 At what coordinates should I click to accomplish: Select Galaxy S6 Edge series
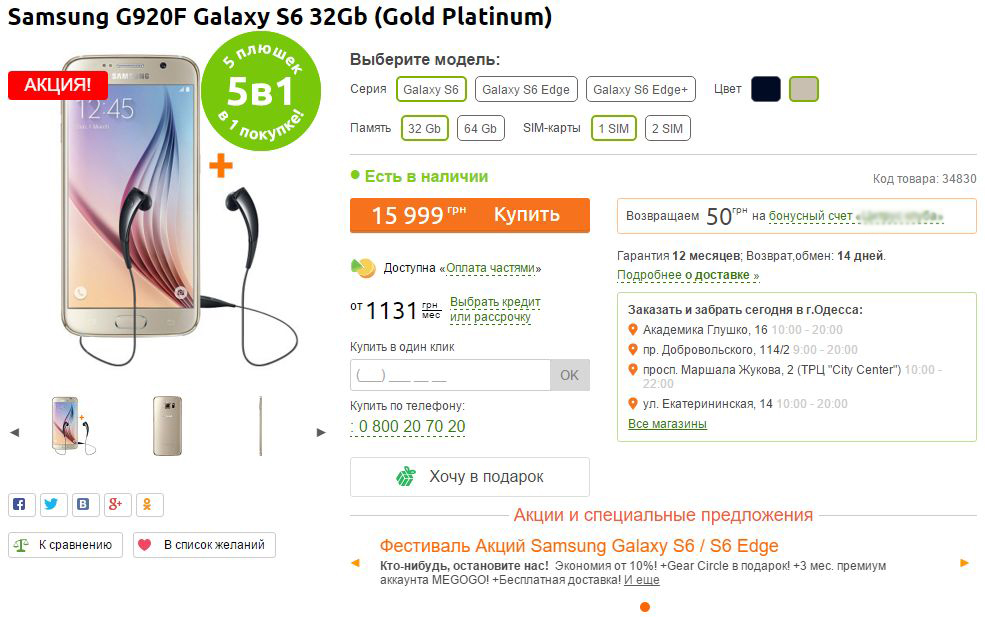point(525,90)
